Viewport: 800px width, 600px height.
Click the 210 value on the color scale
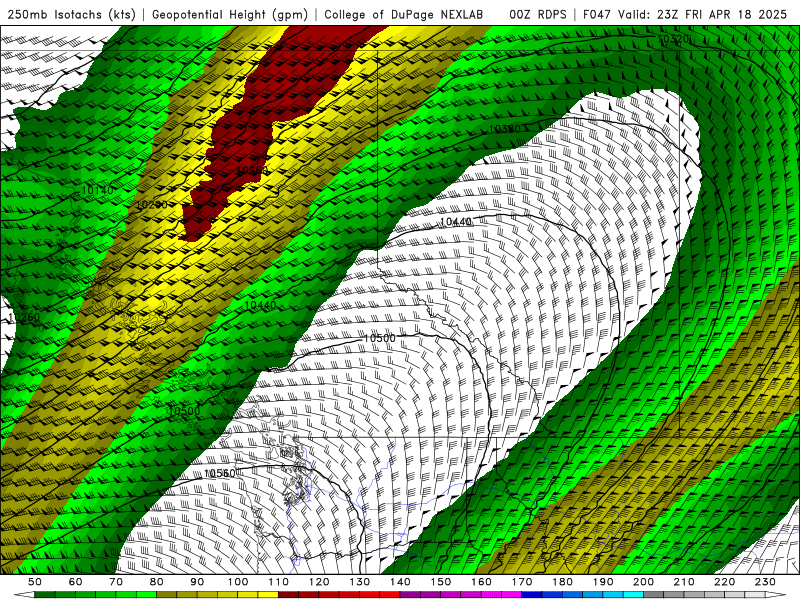pos(684,582)
